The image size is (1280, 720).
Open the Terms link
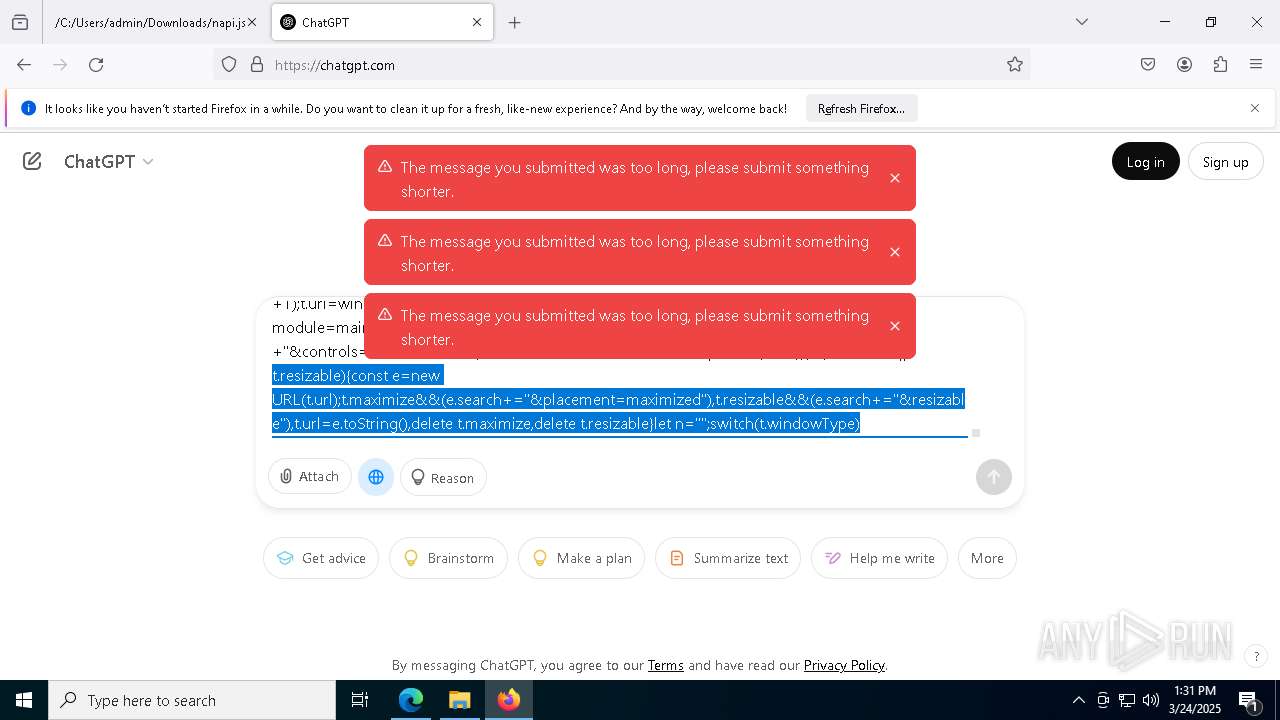[x=665, y=665]
